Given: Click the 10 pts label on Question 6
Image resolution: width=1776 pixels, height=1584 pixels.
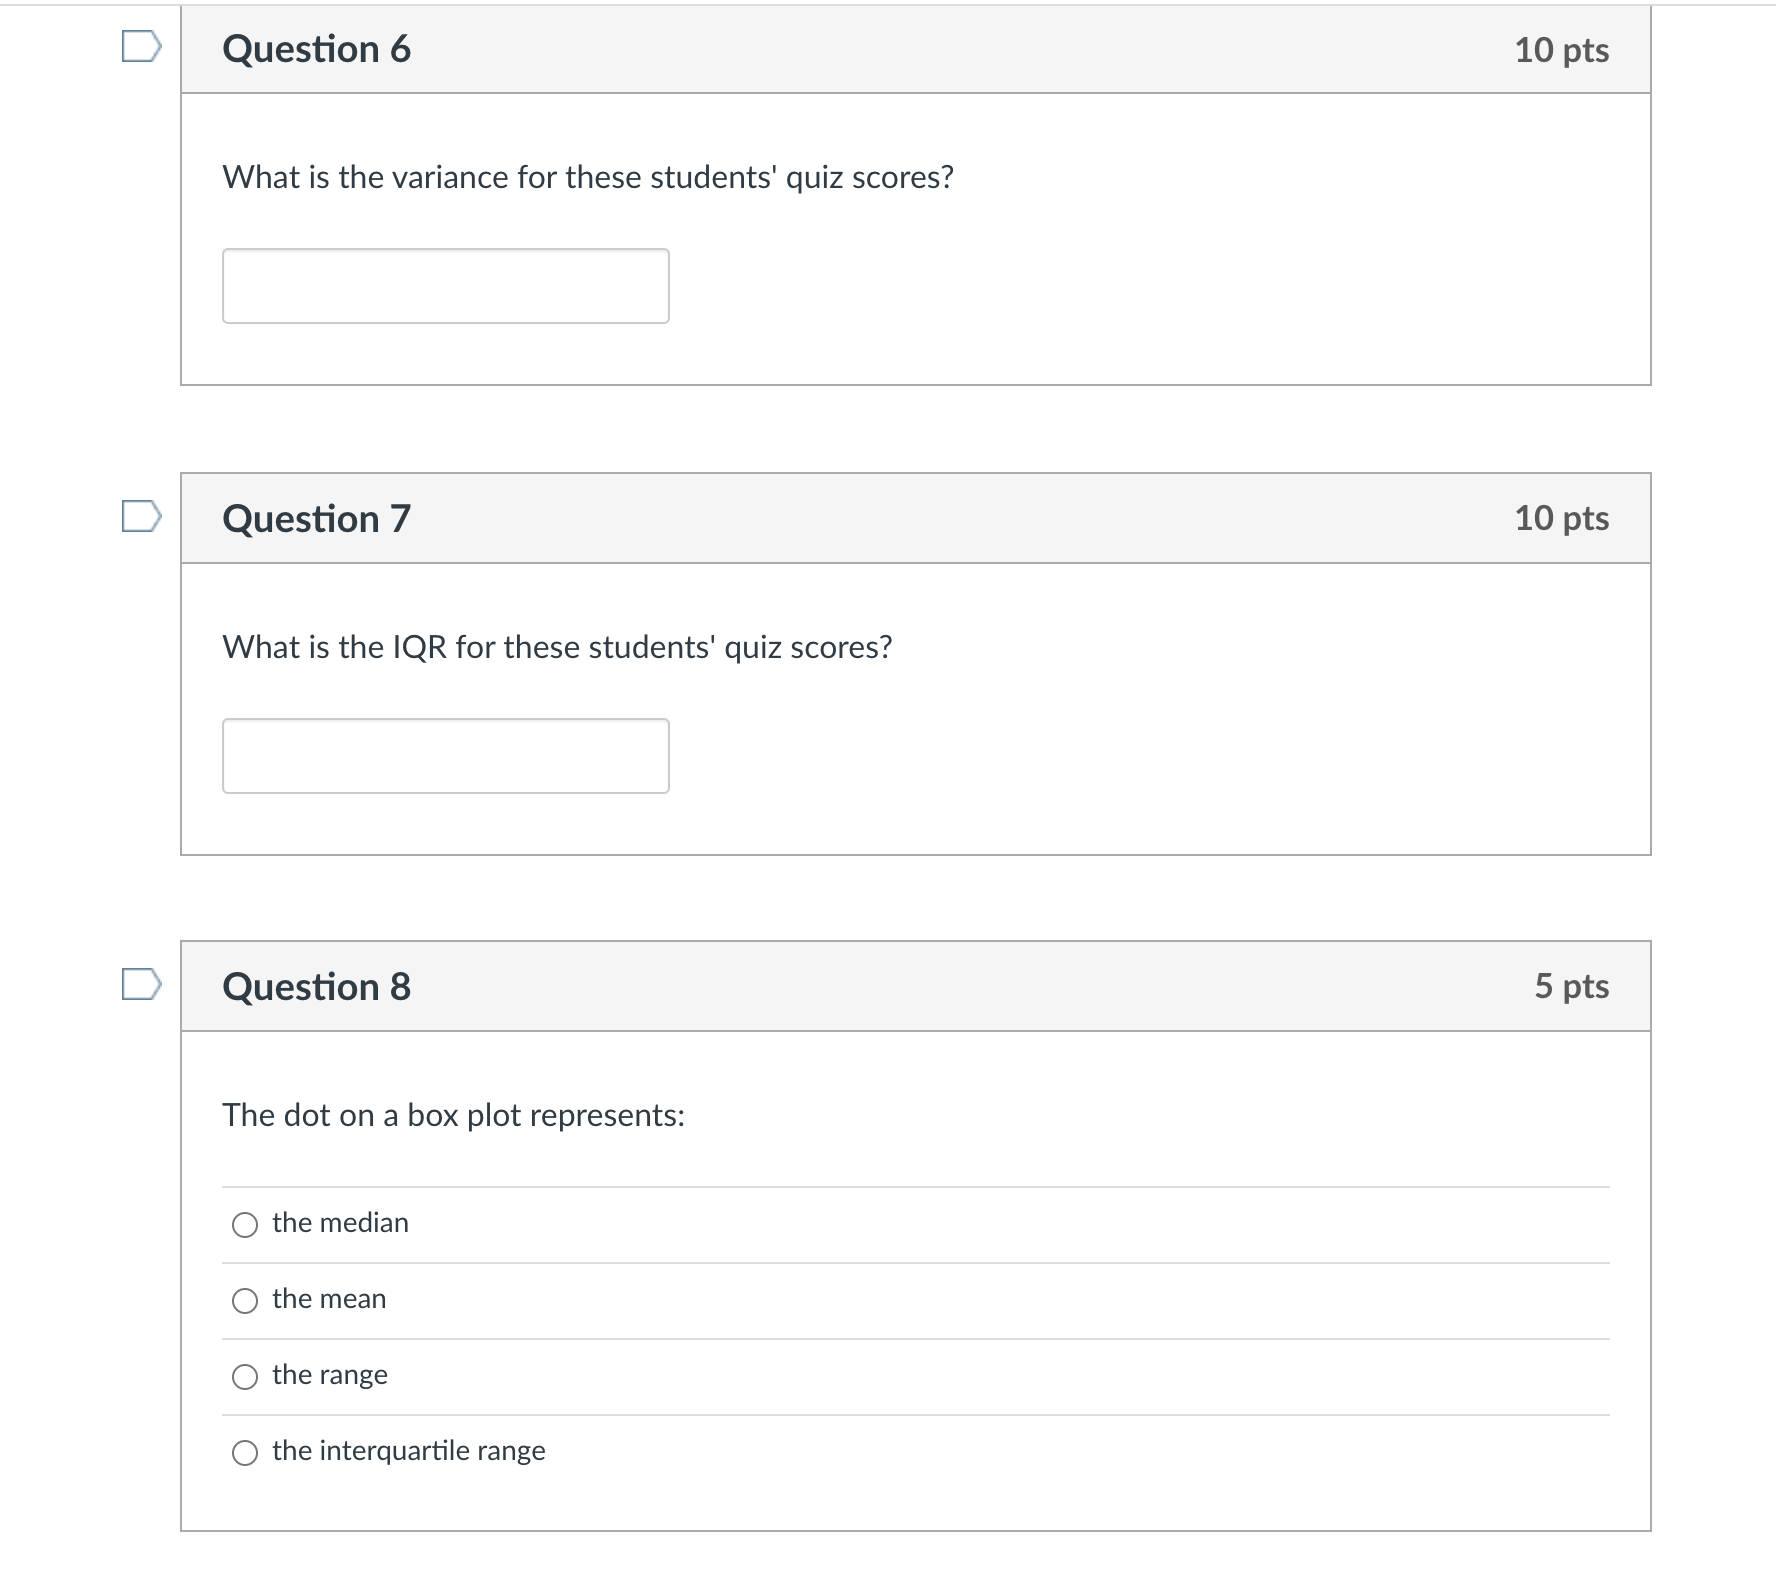Looking at the screenshot, I should [x=1562, y=48].
